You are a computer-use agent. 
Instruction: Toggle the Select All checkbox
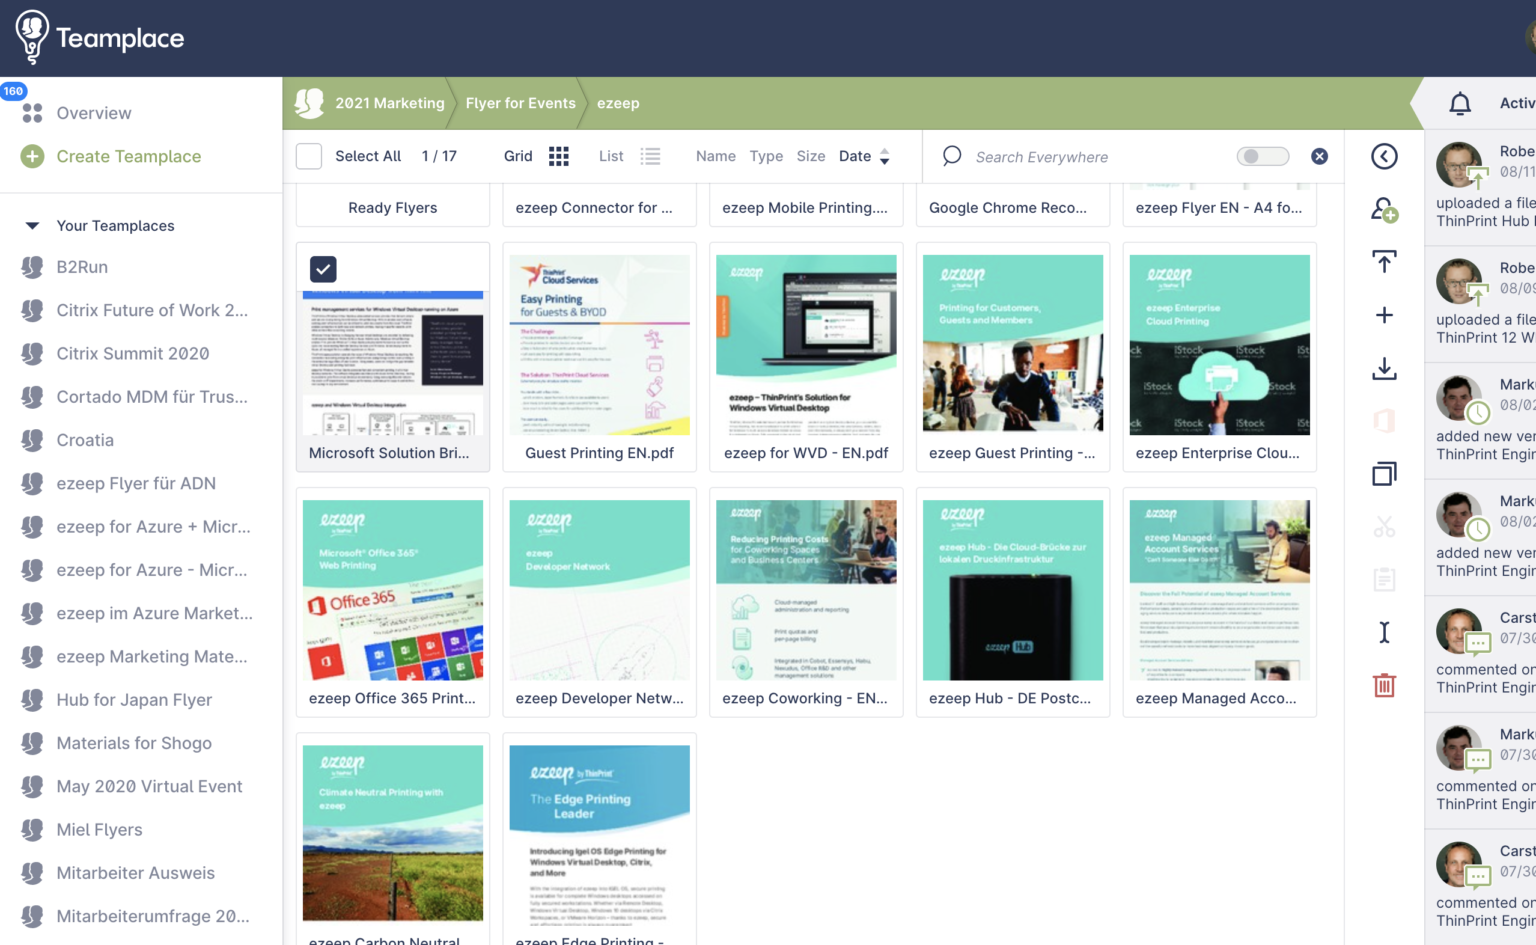(309, 156)
